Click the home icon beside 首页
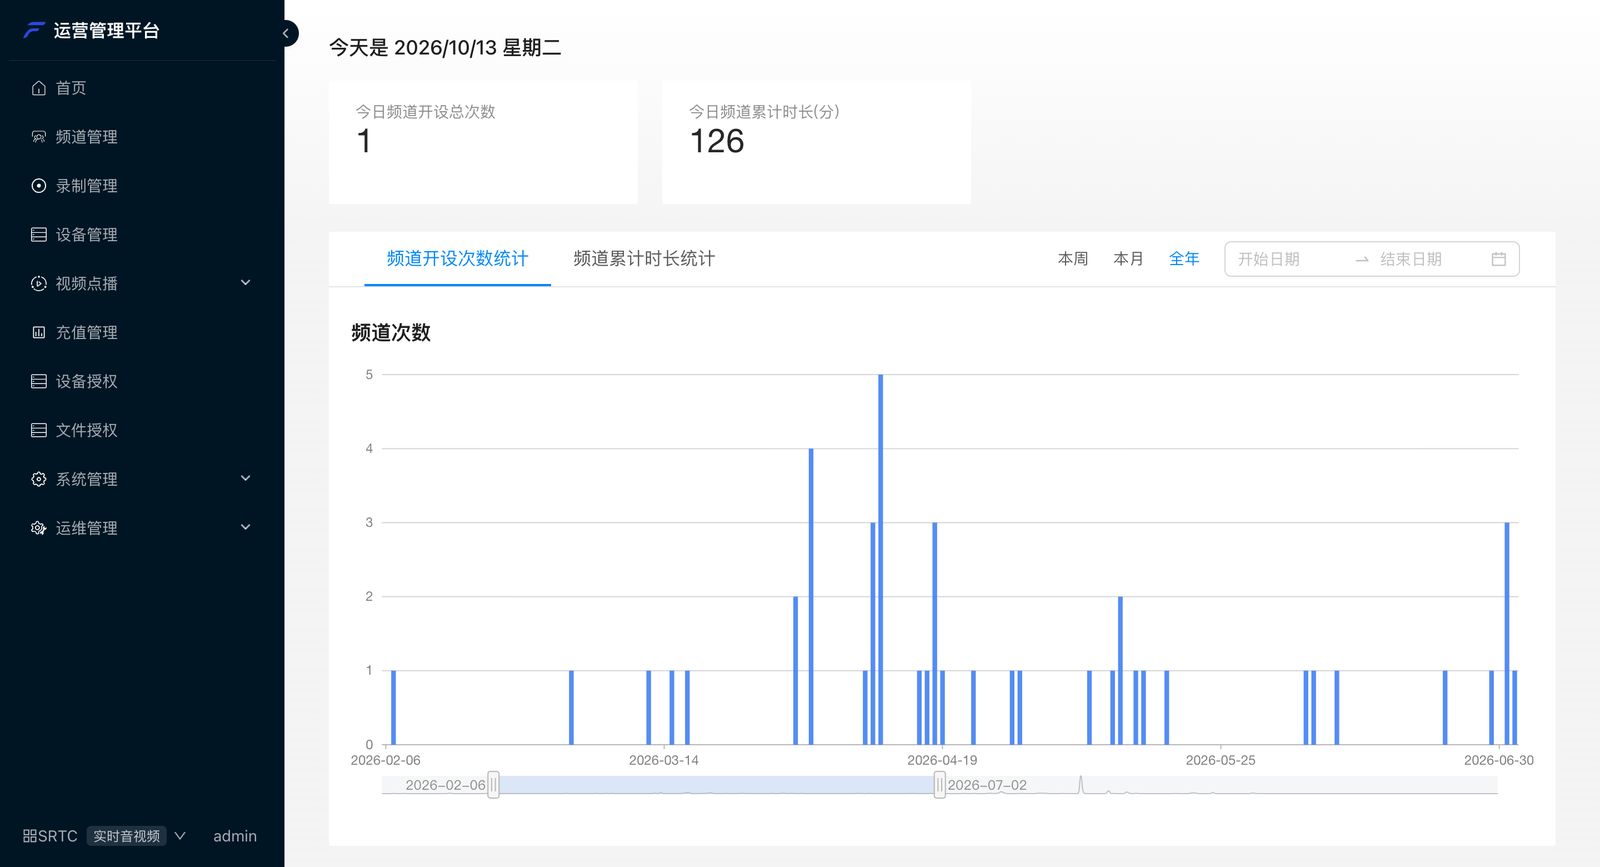The height and width of the screenshot is (867, 1600). click(39, 88)
